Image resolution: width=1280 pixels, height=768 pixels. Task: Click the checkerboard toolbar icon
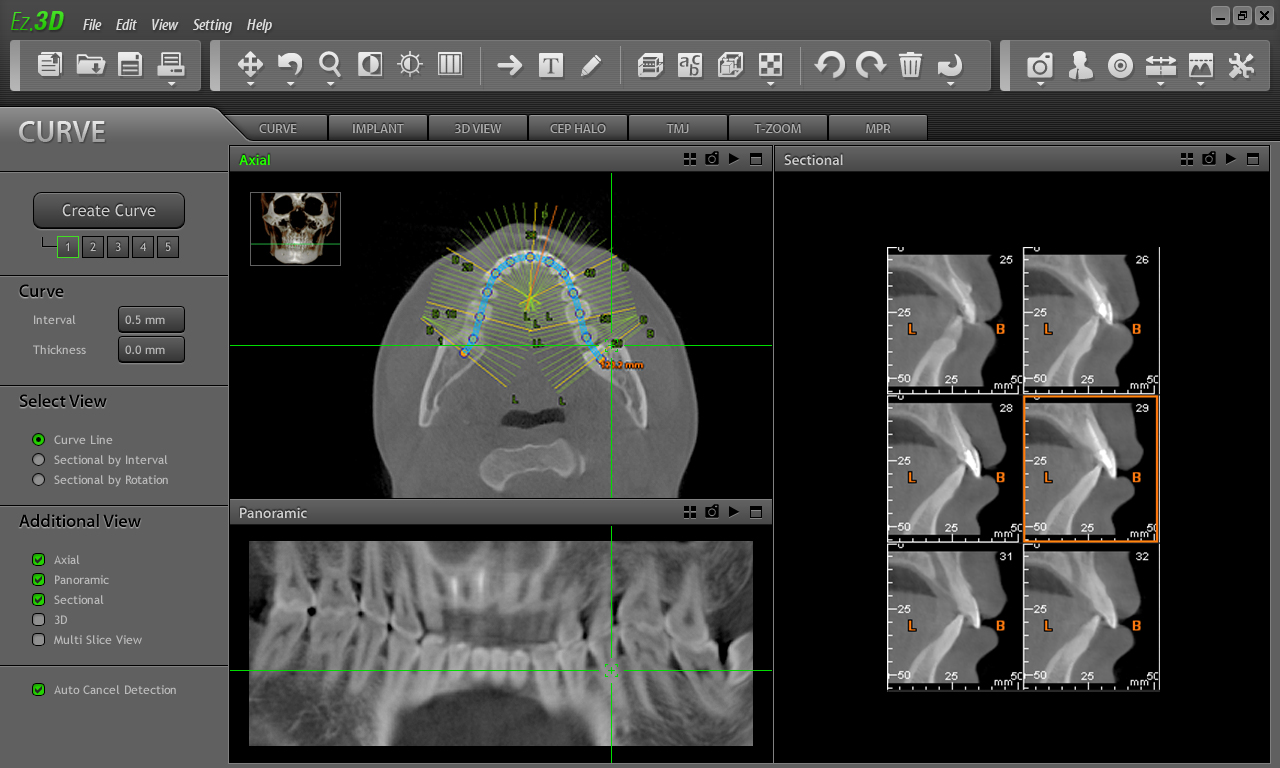click(x=770, y=65)
